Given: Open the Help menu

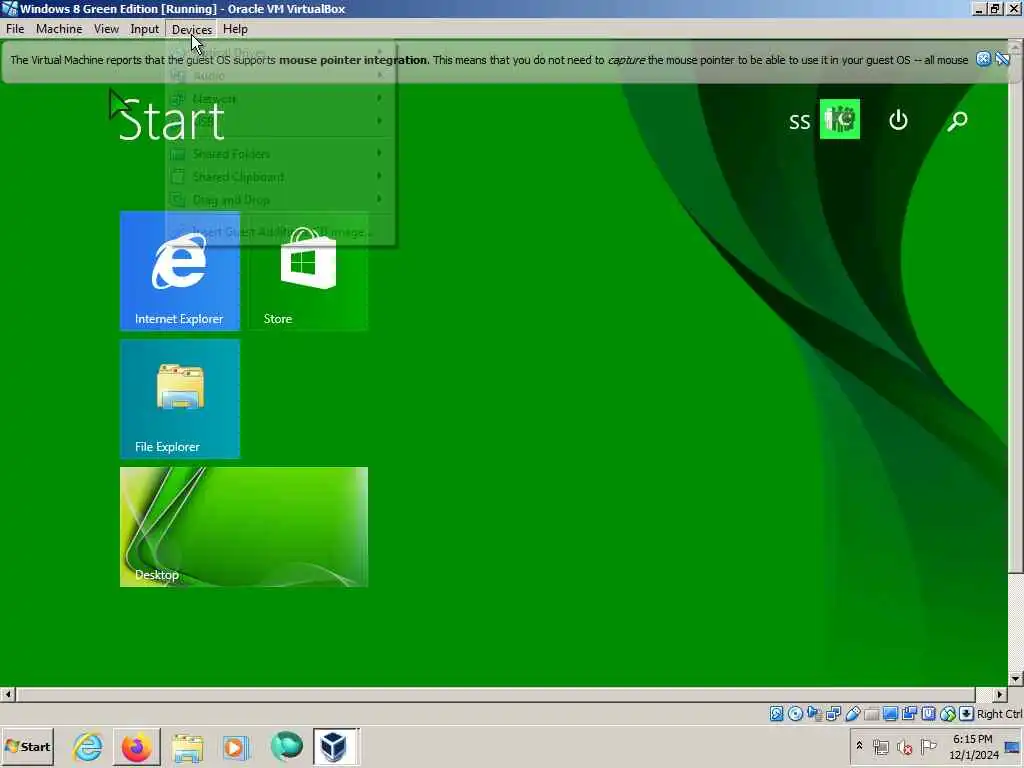Looking at the screenshot, I should point(235,29).
